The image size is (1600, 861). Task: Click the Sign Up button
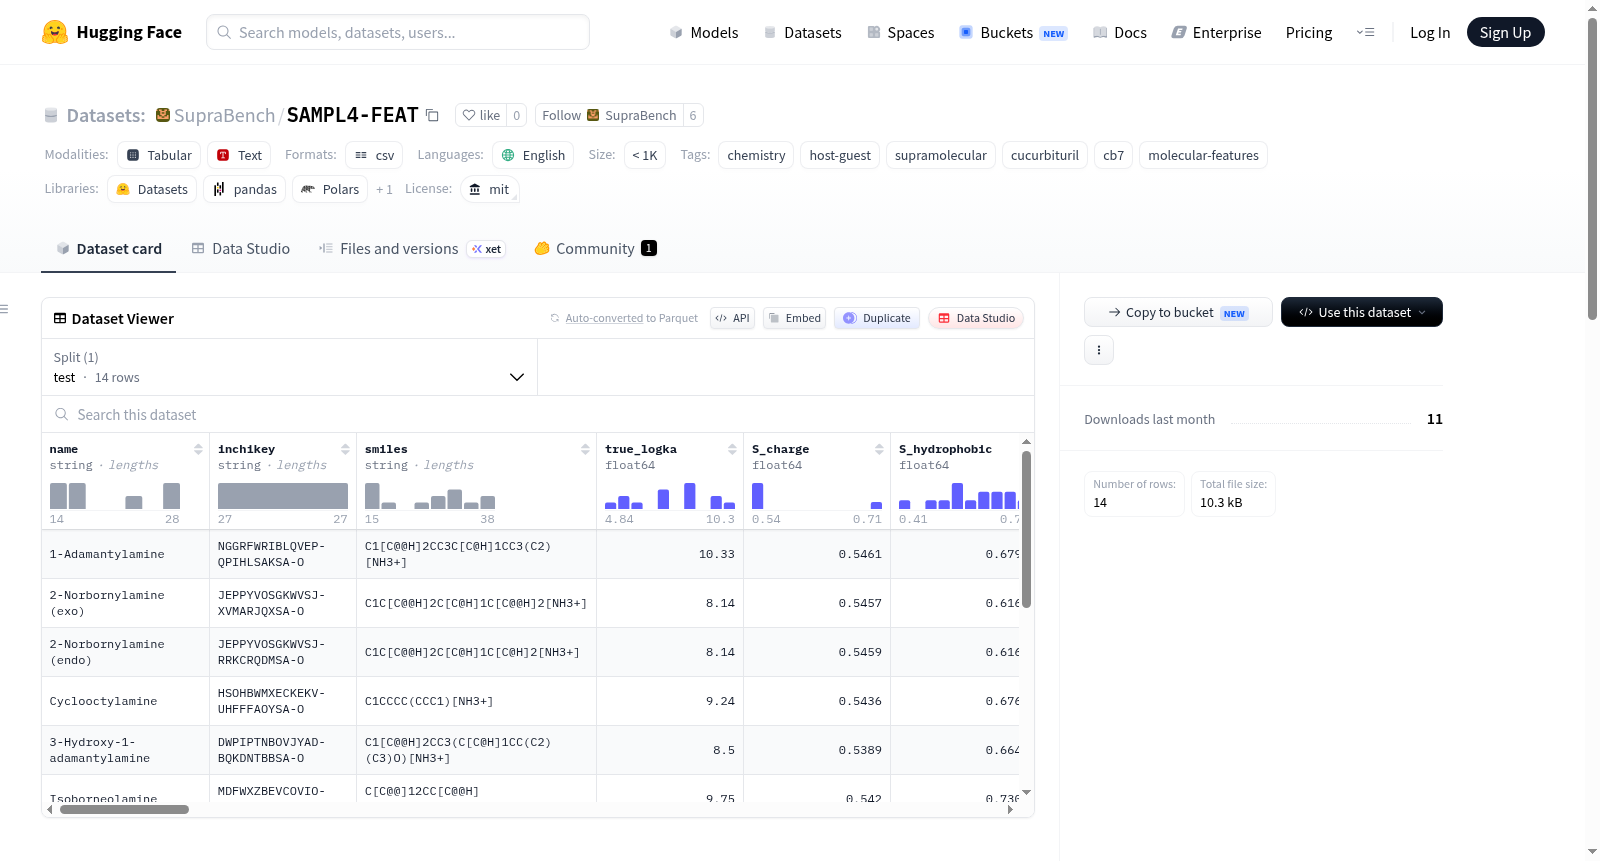click(x=1505, y=32)
